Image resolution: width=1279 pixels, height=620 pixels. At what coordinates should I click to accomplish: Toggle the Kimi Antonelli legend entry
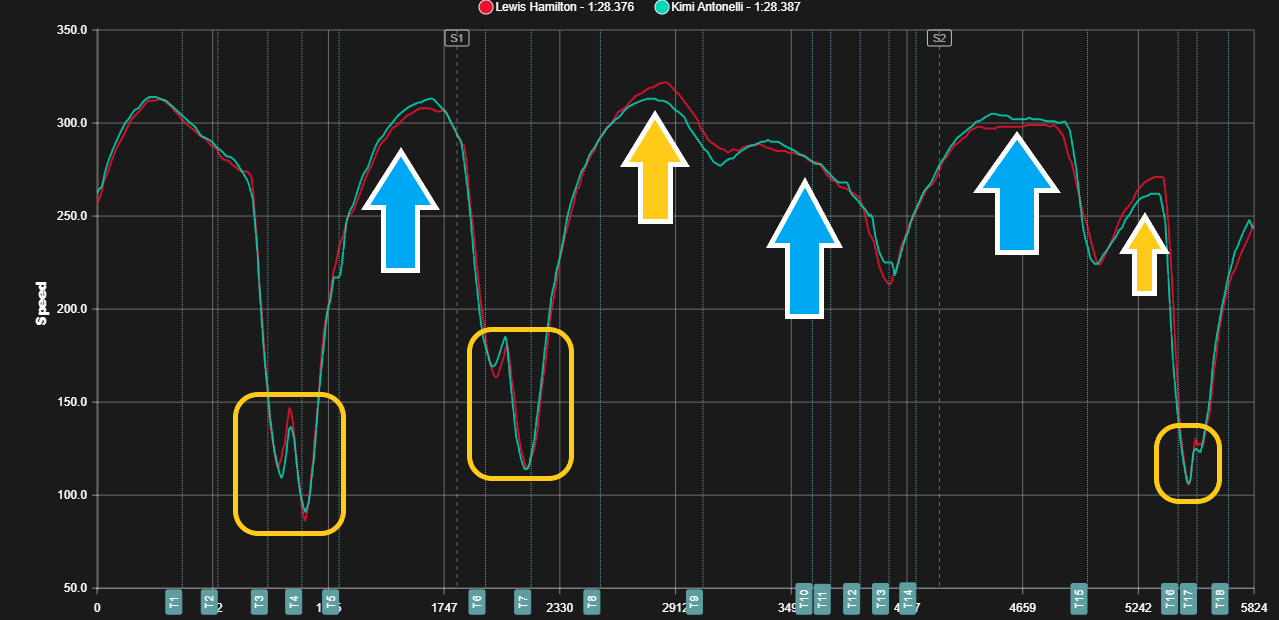727,7
